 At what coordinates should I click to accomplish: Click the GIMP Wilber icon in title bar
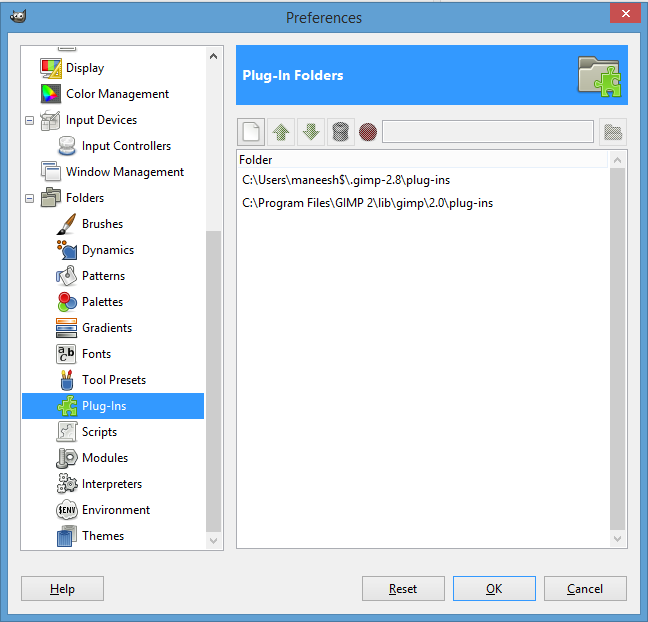click(18, 17)
